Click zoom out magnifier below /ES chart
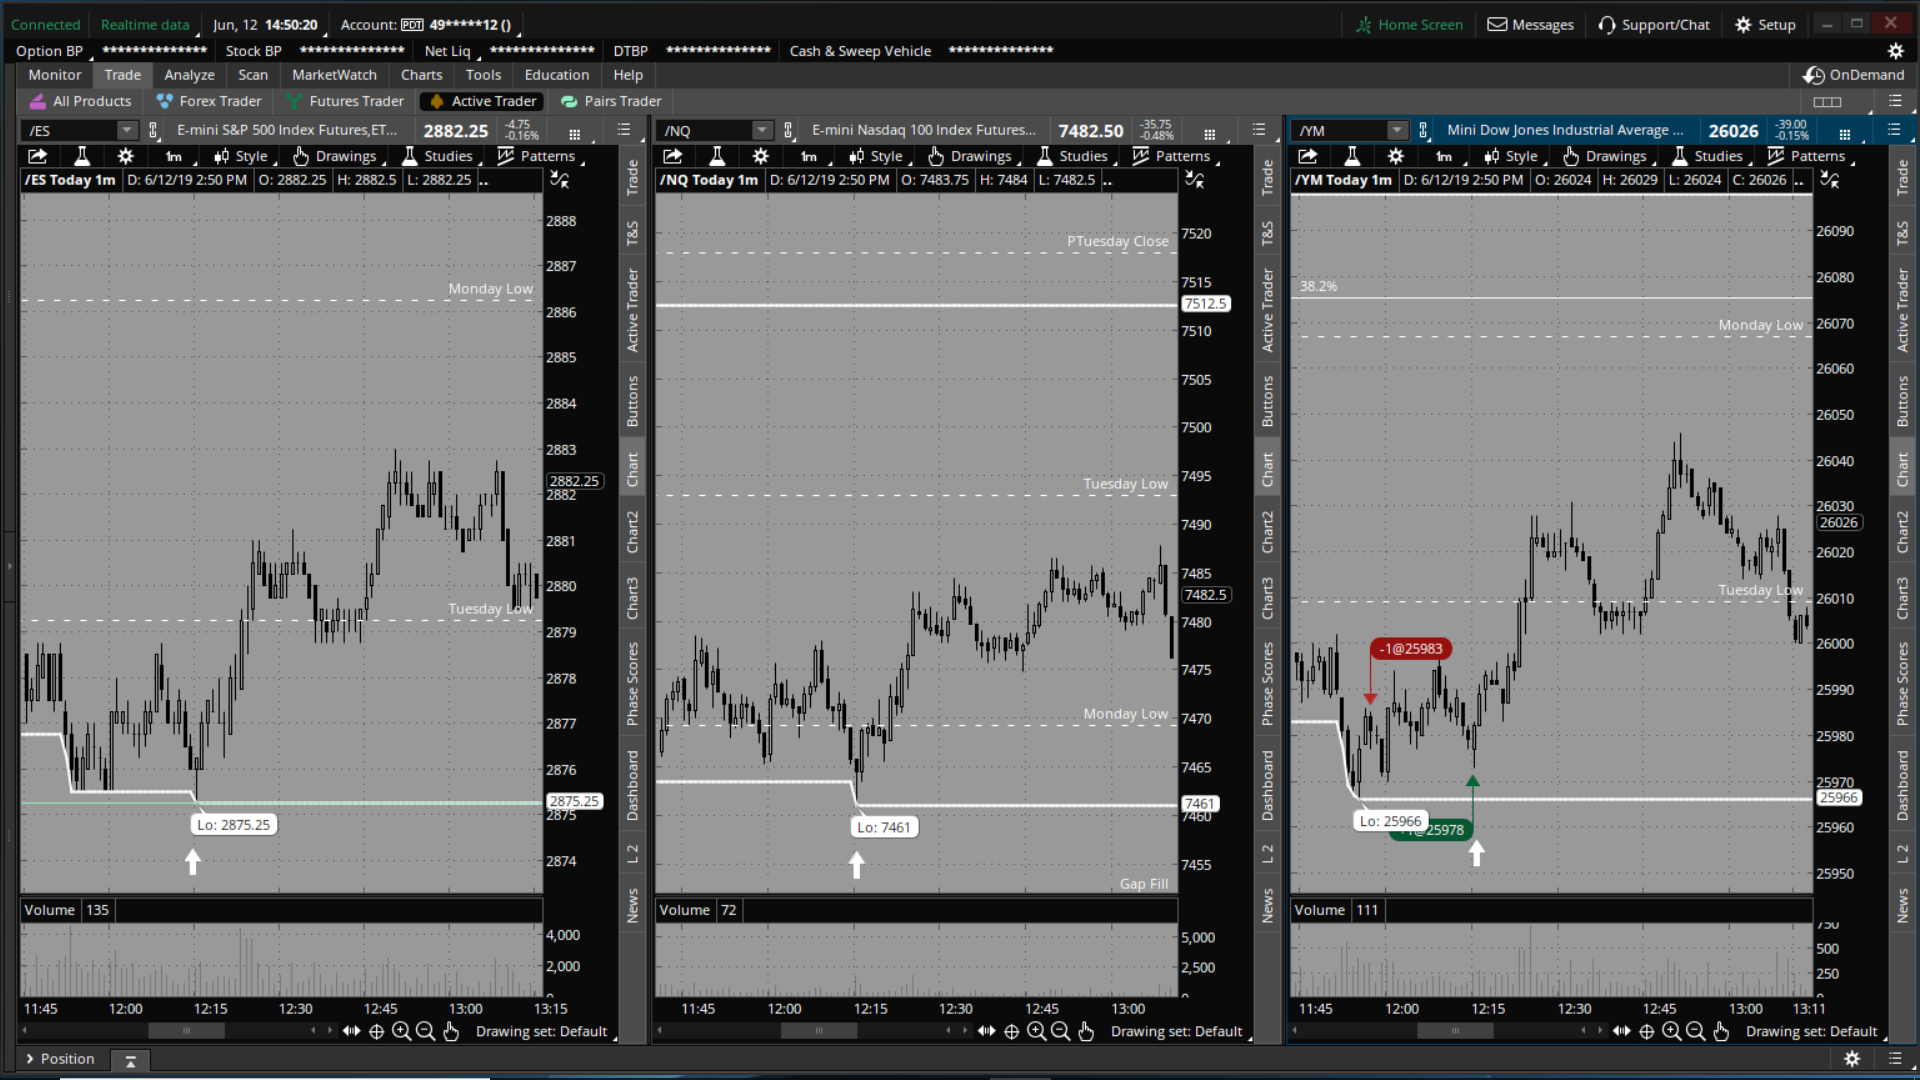This screenshot has width=1920, height=1080. pyautogui.click(x=425, y=1031)
